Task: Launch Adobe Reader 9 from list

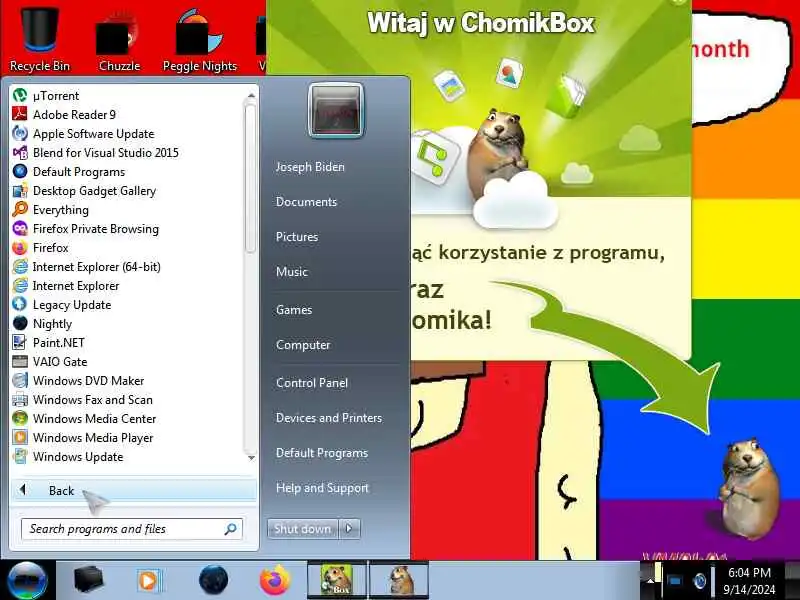Action: click(x=74, y=115)
